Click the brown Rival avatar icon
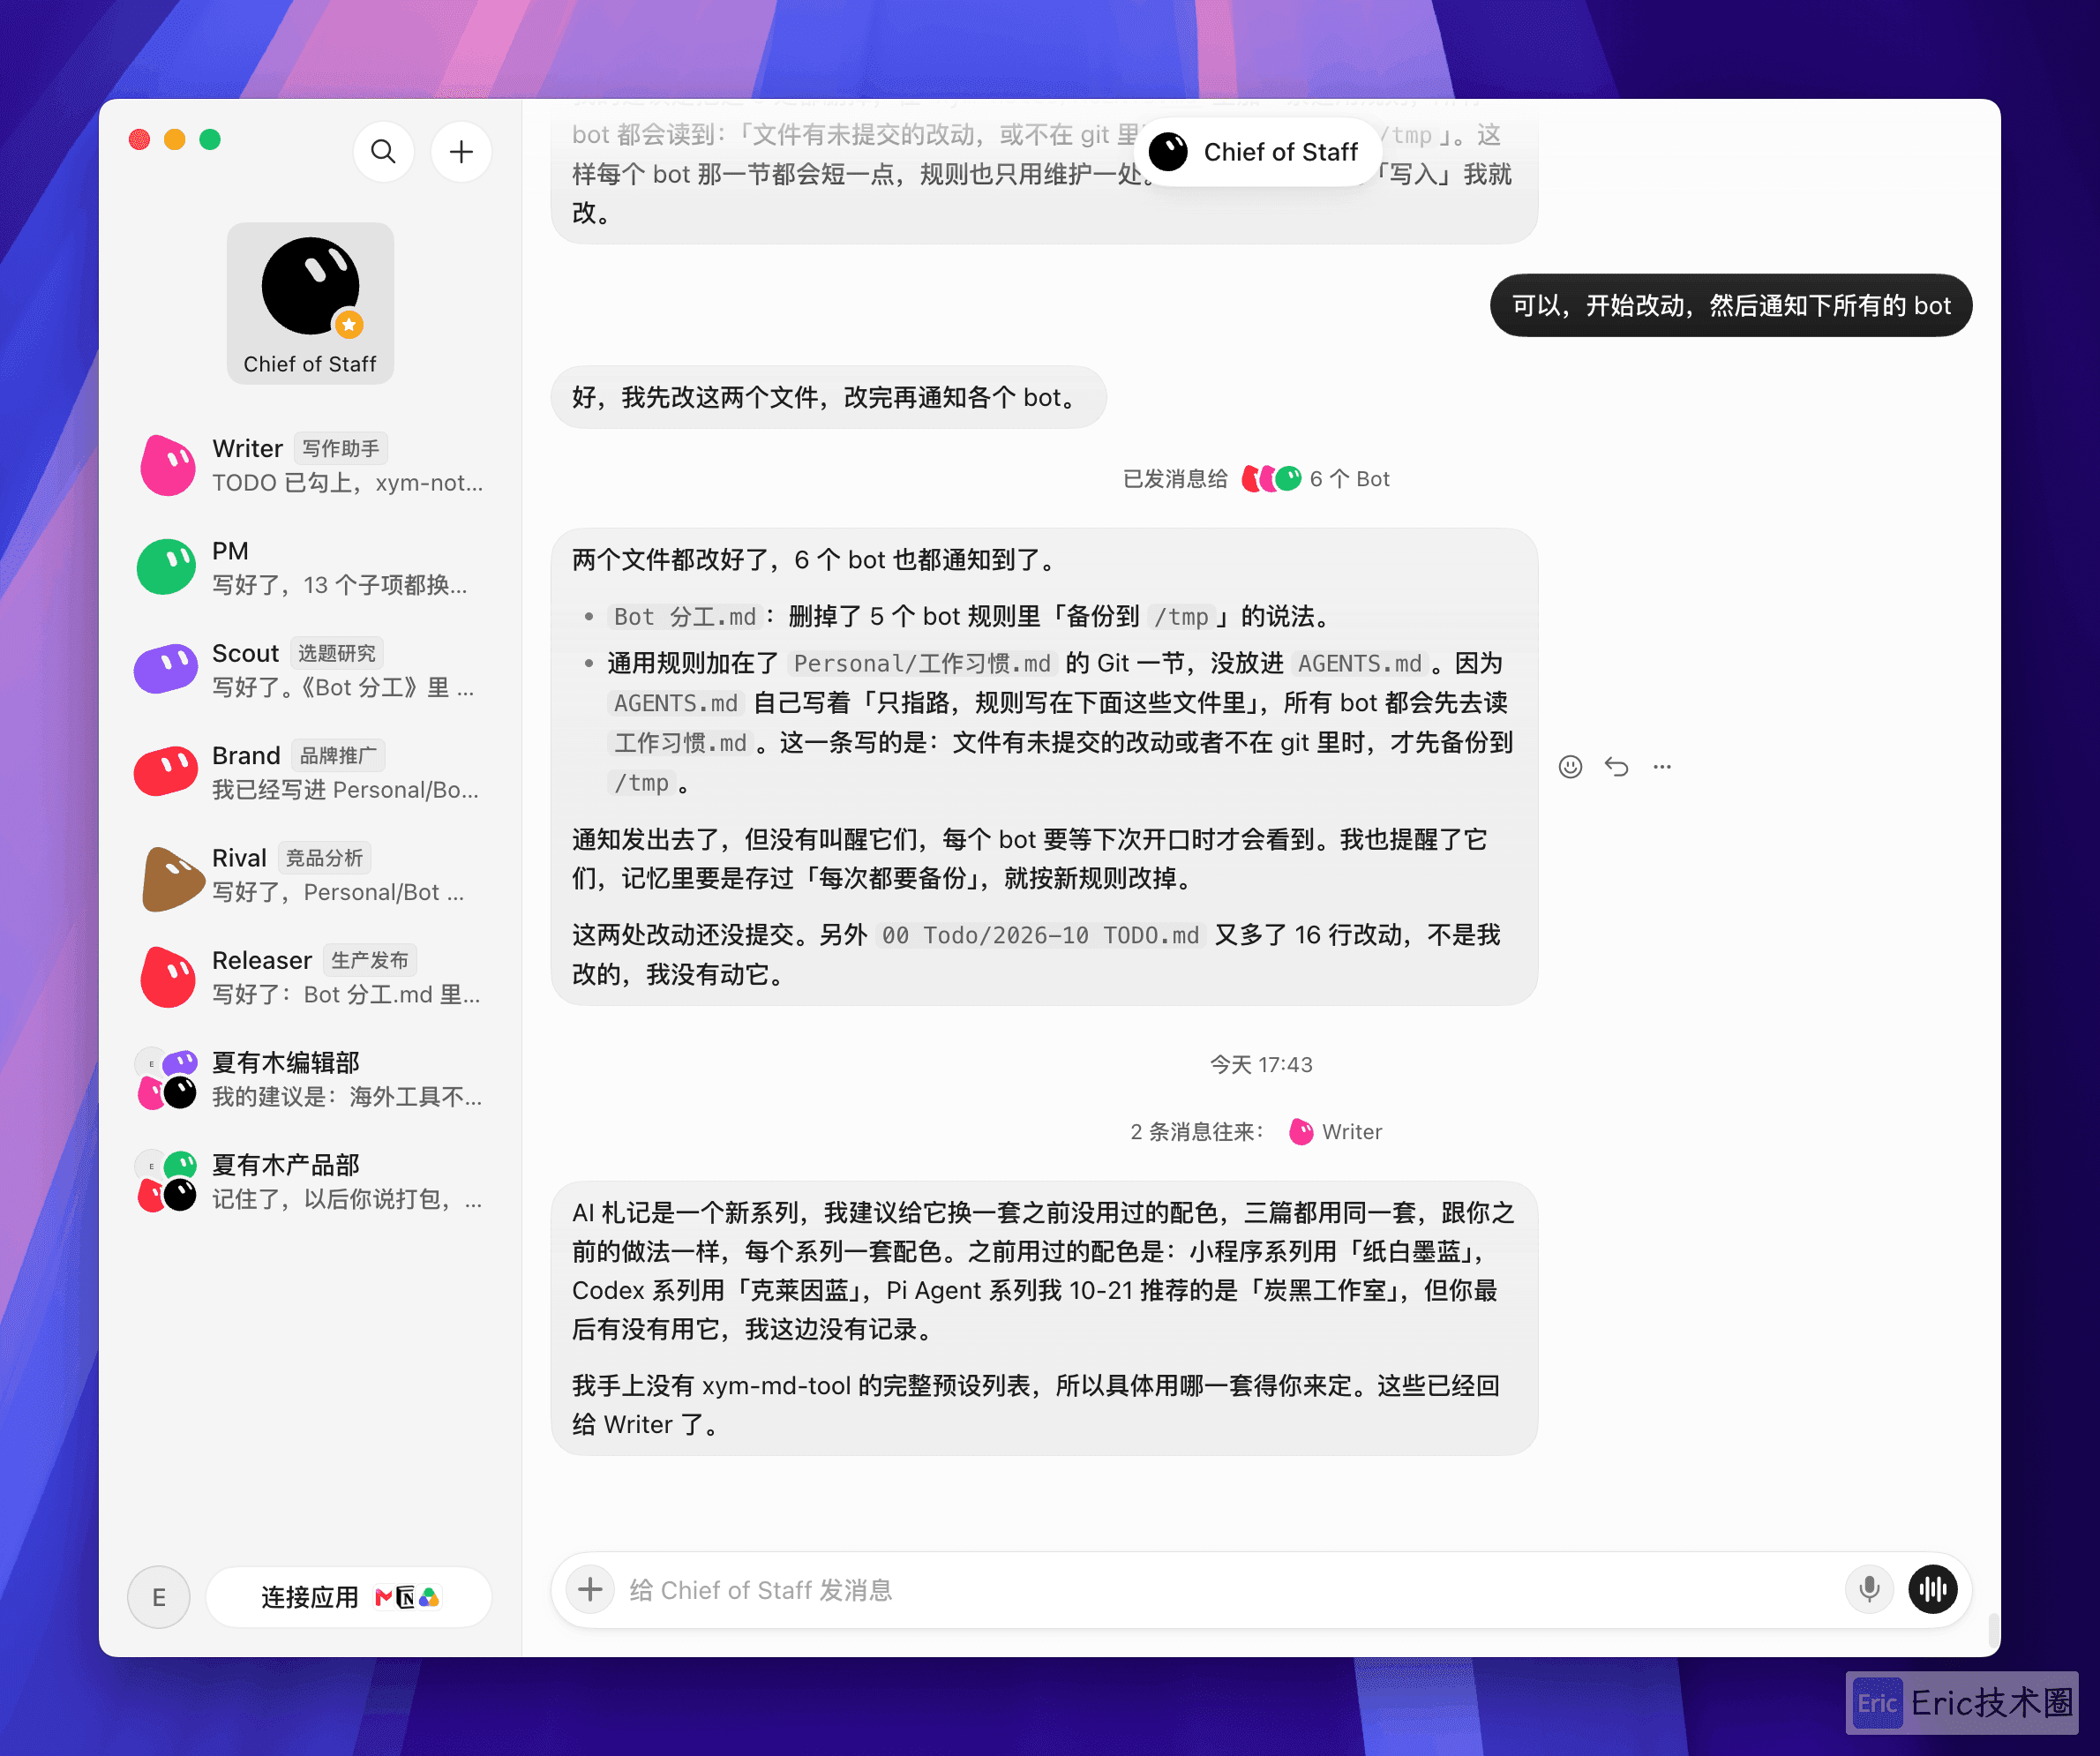 [171, 878]
